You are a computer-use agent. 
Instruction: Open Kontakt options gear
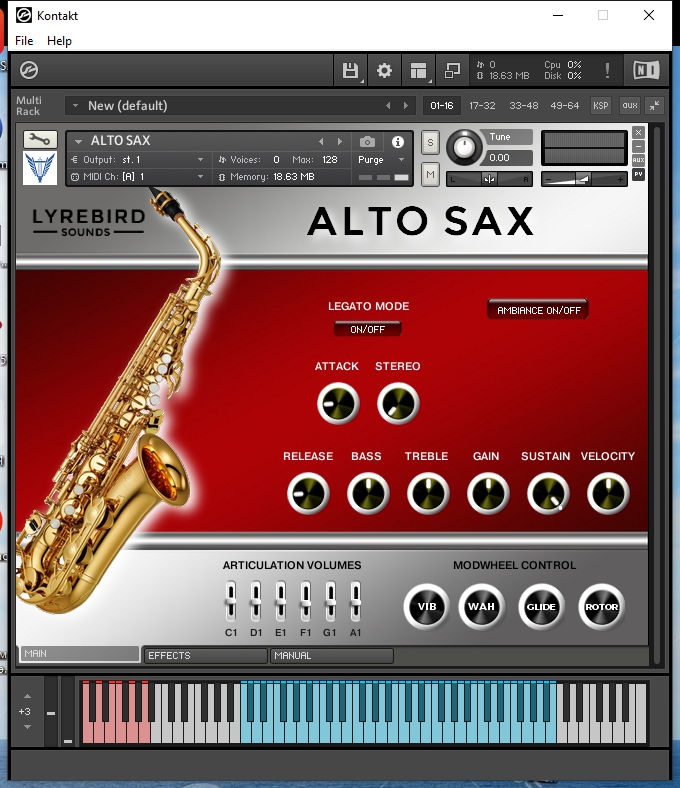pos(384,70)
